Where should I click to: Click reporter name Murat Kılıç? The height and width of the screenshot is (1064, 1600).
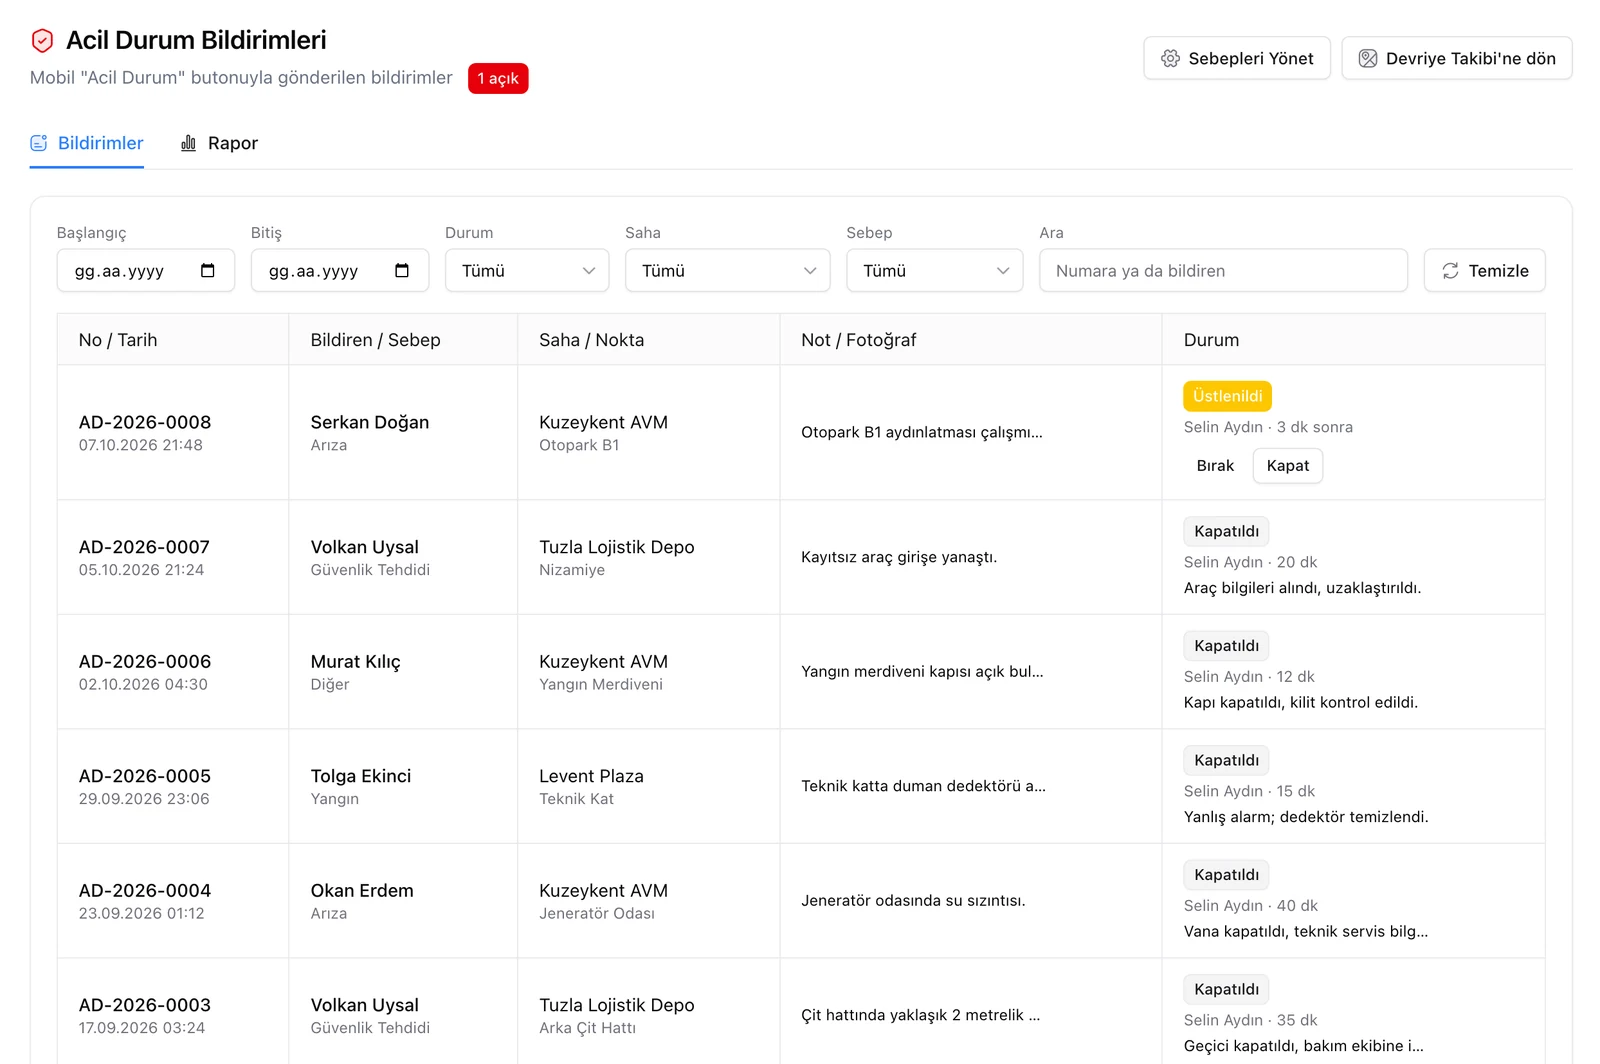pos(355,661)
